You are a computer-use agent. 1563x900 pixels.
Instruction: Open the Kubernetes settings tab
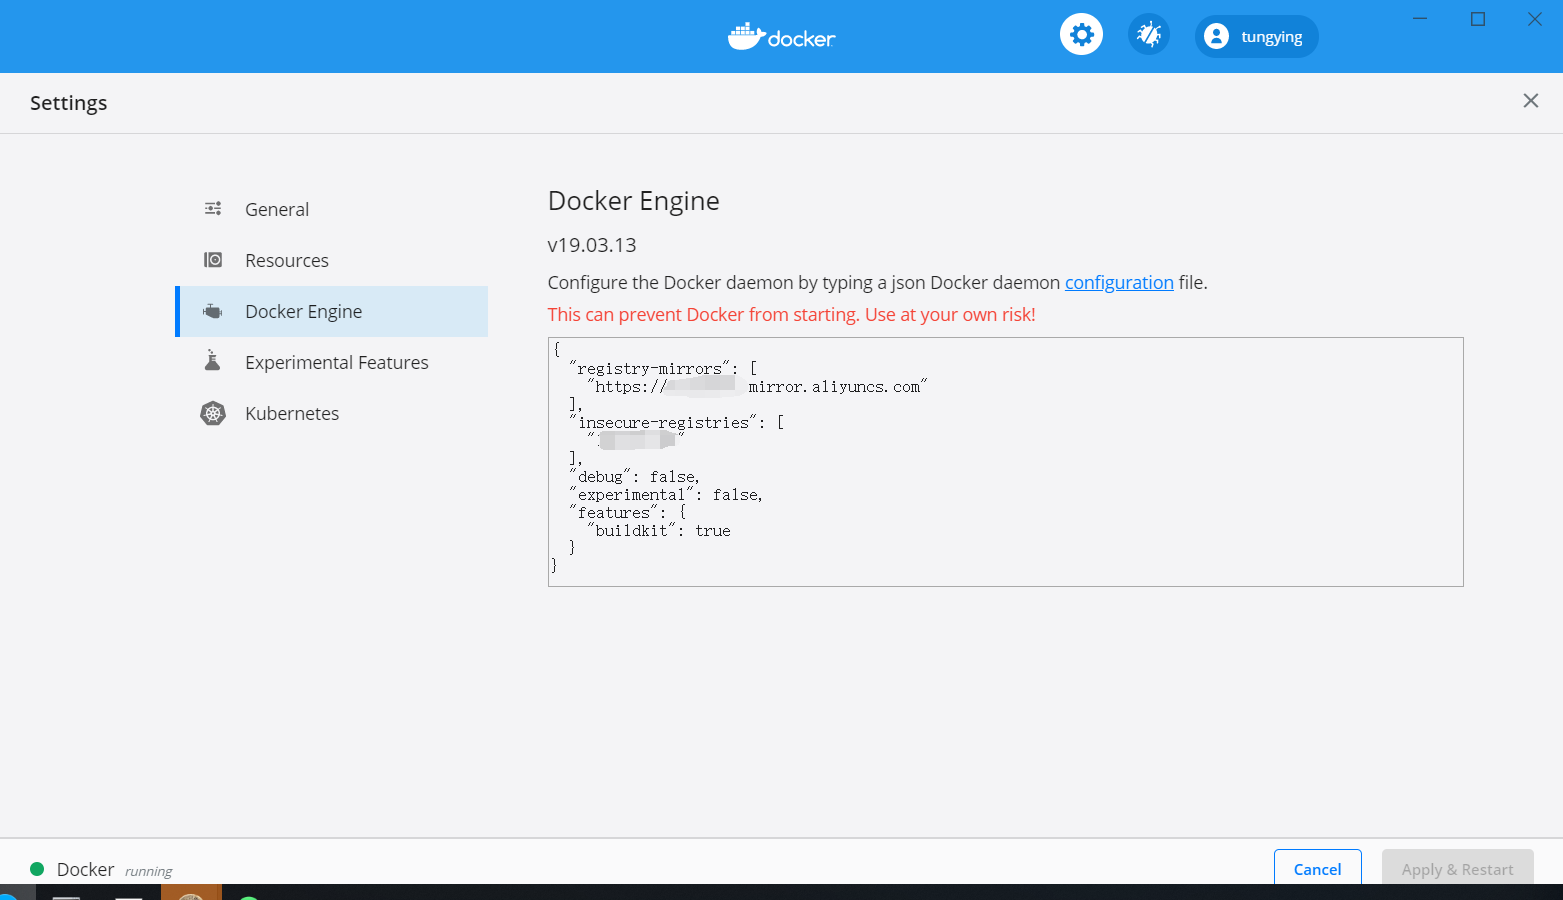[x=331, y=413]
